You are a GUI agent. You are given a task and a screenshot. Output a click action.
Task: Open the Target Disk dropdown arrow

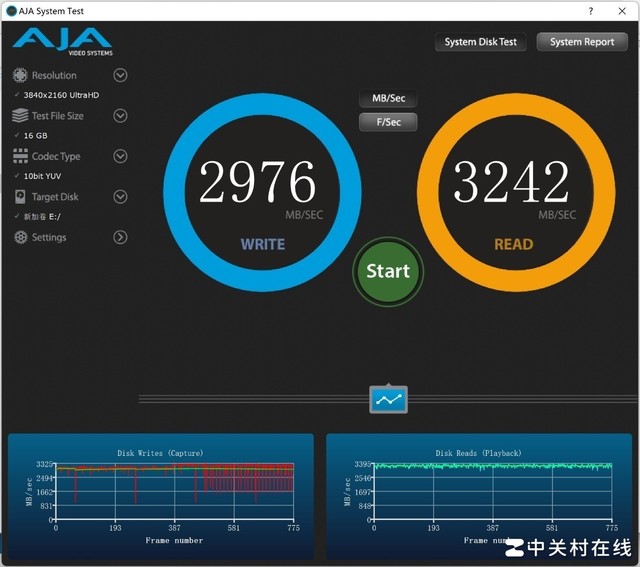coord(120,197)
